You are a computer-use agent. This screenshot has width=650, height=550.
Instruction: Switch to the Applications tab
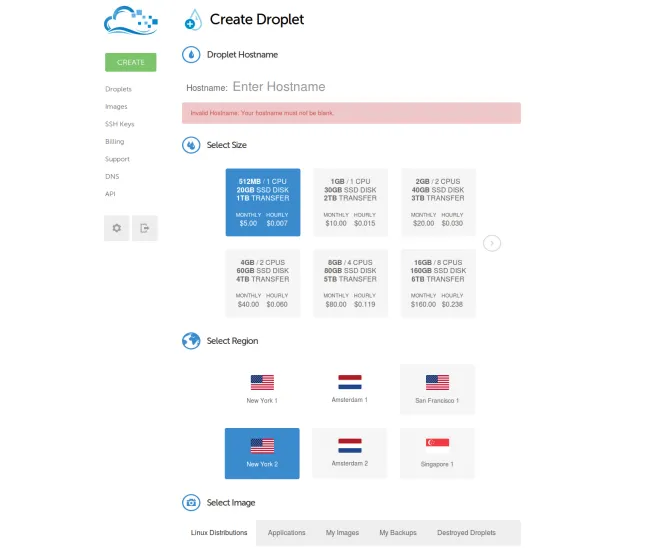(x=286, y=533)
